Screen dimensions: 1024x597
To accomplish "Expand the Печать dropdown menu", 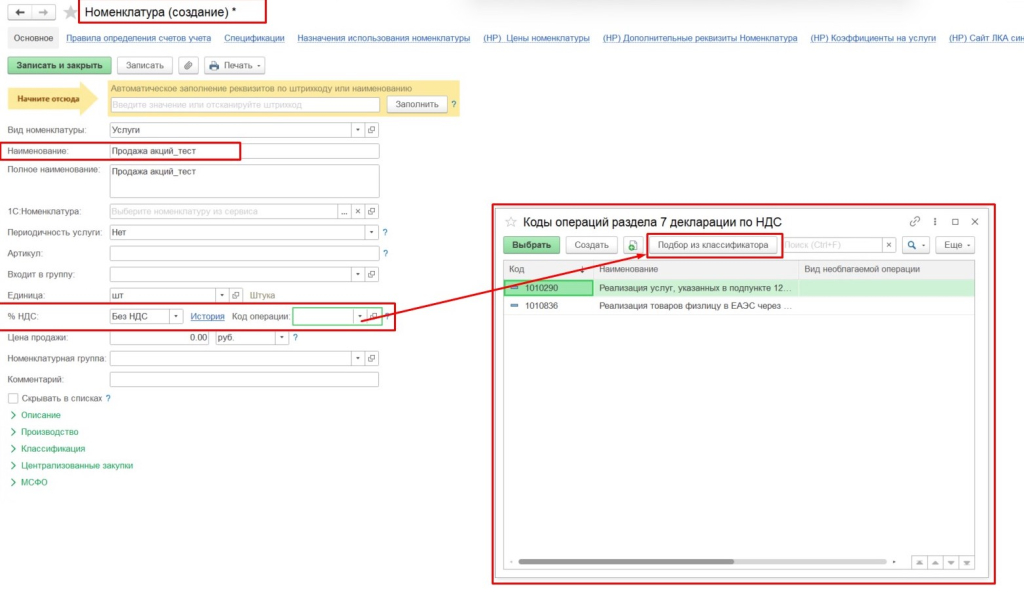I will (x=234, y=65).
